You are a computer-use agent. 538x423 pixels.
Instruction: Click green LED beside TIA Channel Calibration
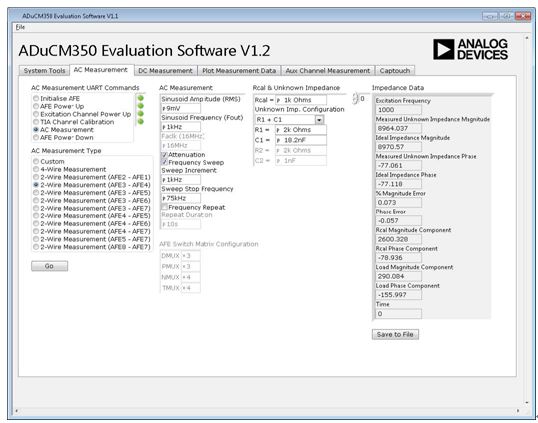pyautogui.click(x=140, y=121)
